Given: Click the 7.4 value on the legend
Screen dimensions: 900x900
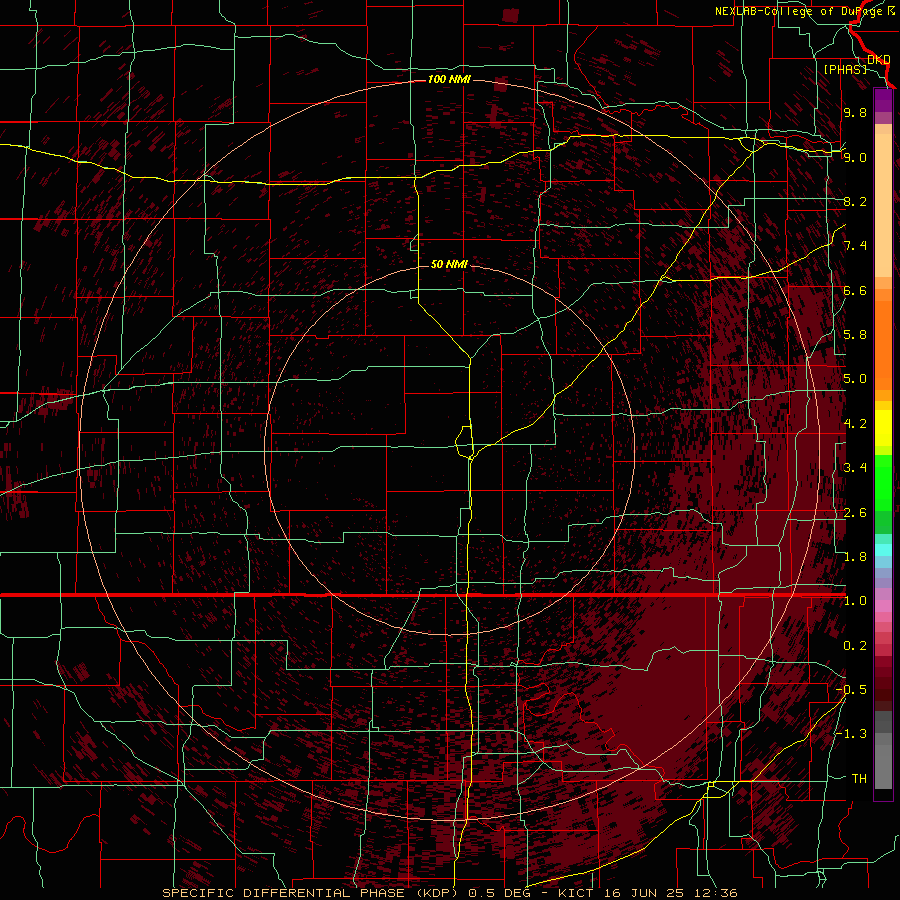Looking at the screenshot, I should pyautogui.click(x=855, y=246).
